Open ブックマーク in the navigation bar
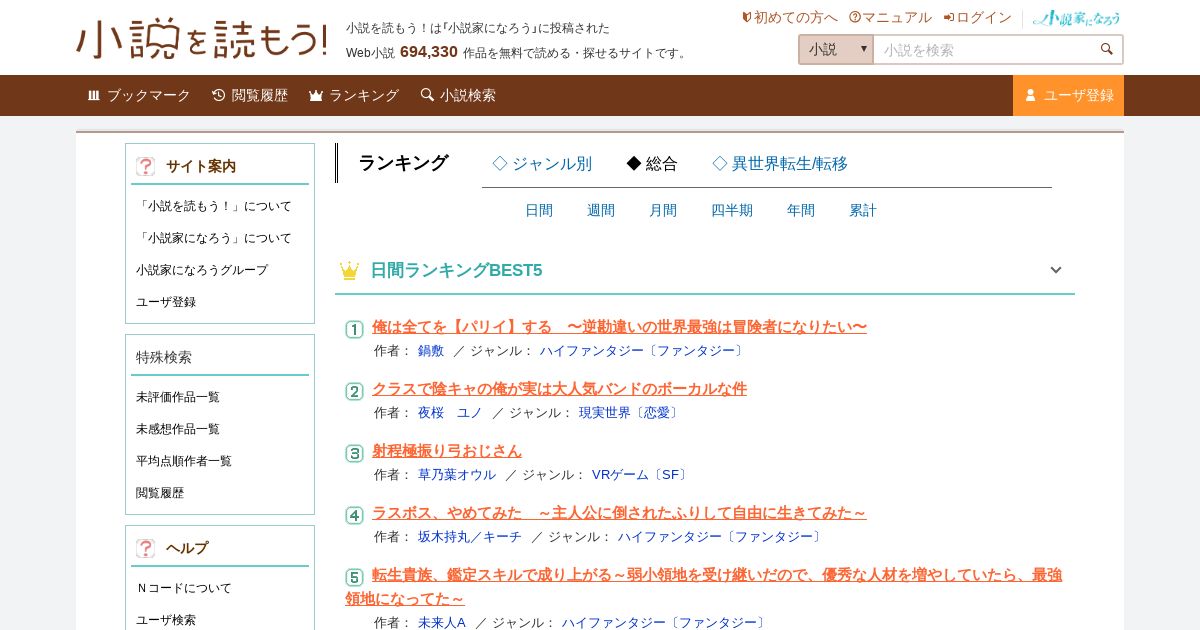The width and height of the screenshot is (1200, 630). [x=139, y=95]
